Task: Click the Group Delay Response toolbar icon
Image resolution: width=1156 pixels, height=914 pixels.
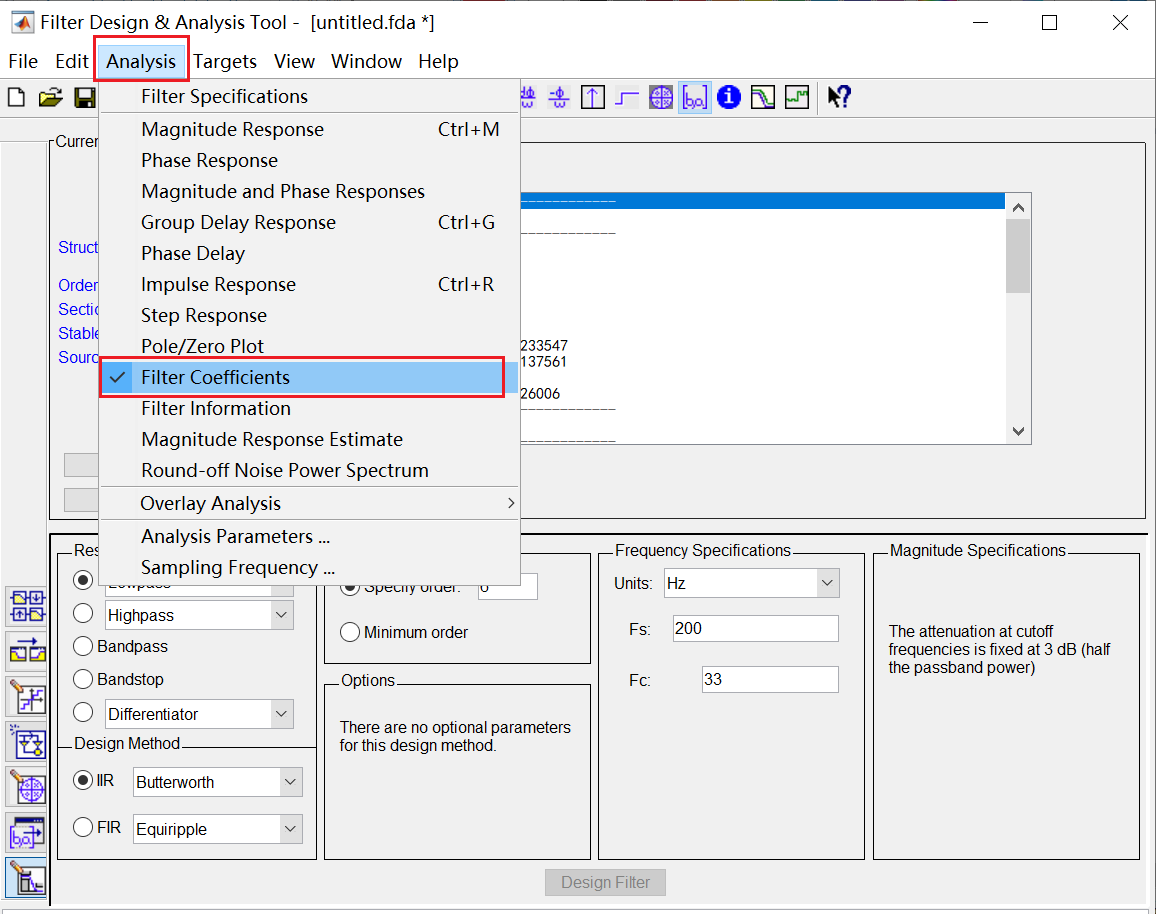Action: click(528, 97)
